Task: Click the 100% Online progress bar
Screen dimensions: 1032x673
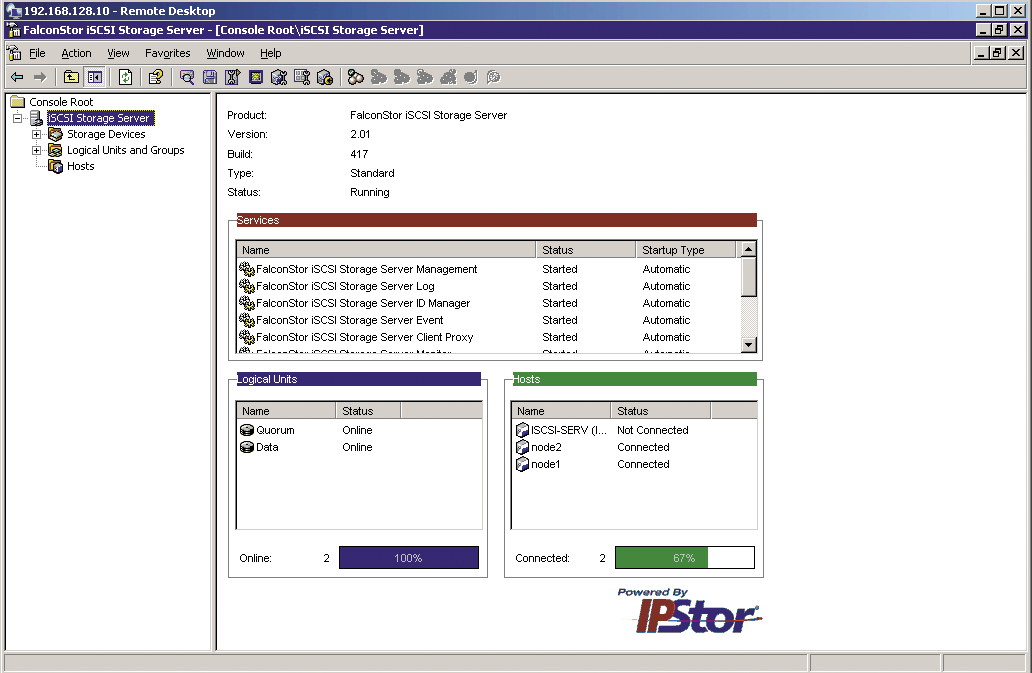Action: pos(409,558)
